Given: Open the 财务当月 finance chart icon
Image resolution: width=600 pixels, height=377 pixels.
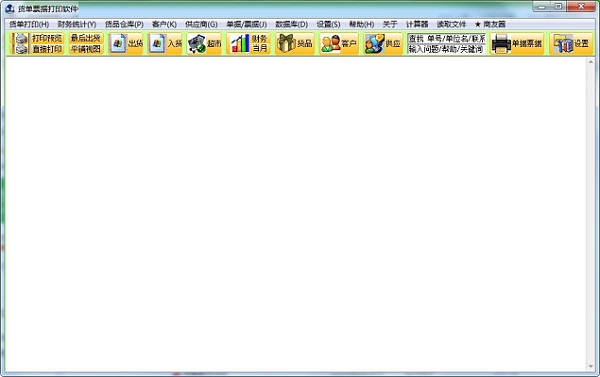Looking at the screenshot, I should 248,43.
